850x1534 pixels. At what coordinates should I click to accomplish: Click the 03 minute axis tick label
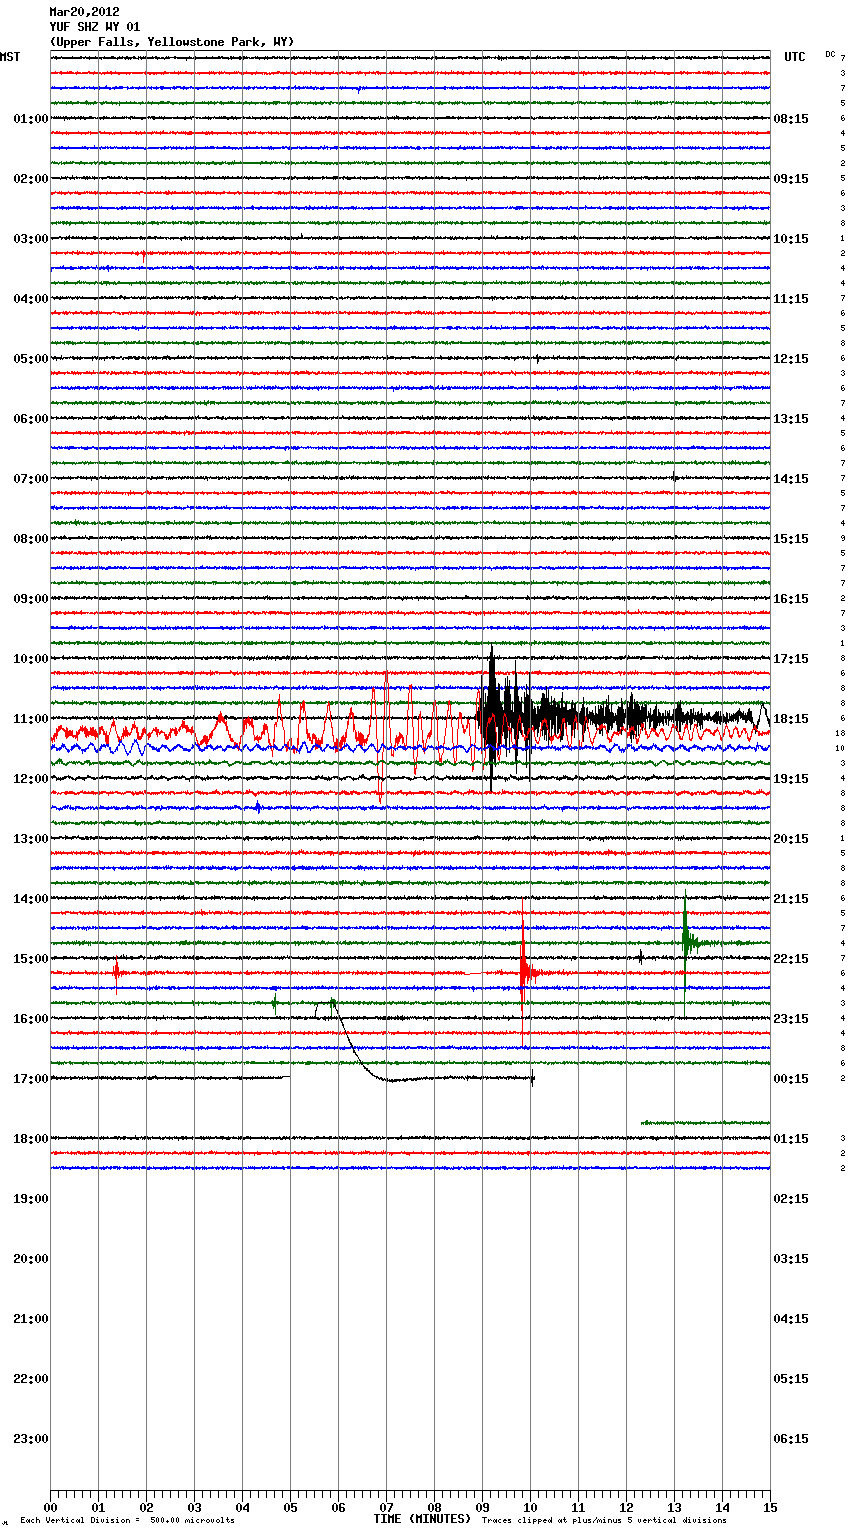[194, 1507]
